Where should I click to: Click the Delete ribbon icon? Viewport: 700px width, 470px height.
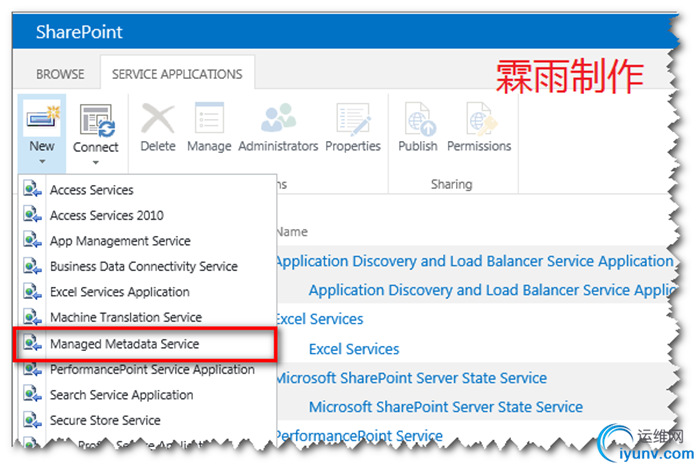[158, 119]
